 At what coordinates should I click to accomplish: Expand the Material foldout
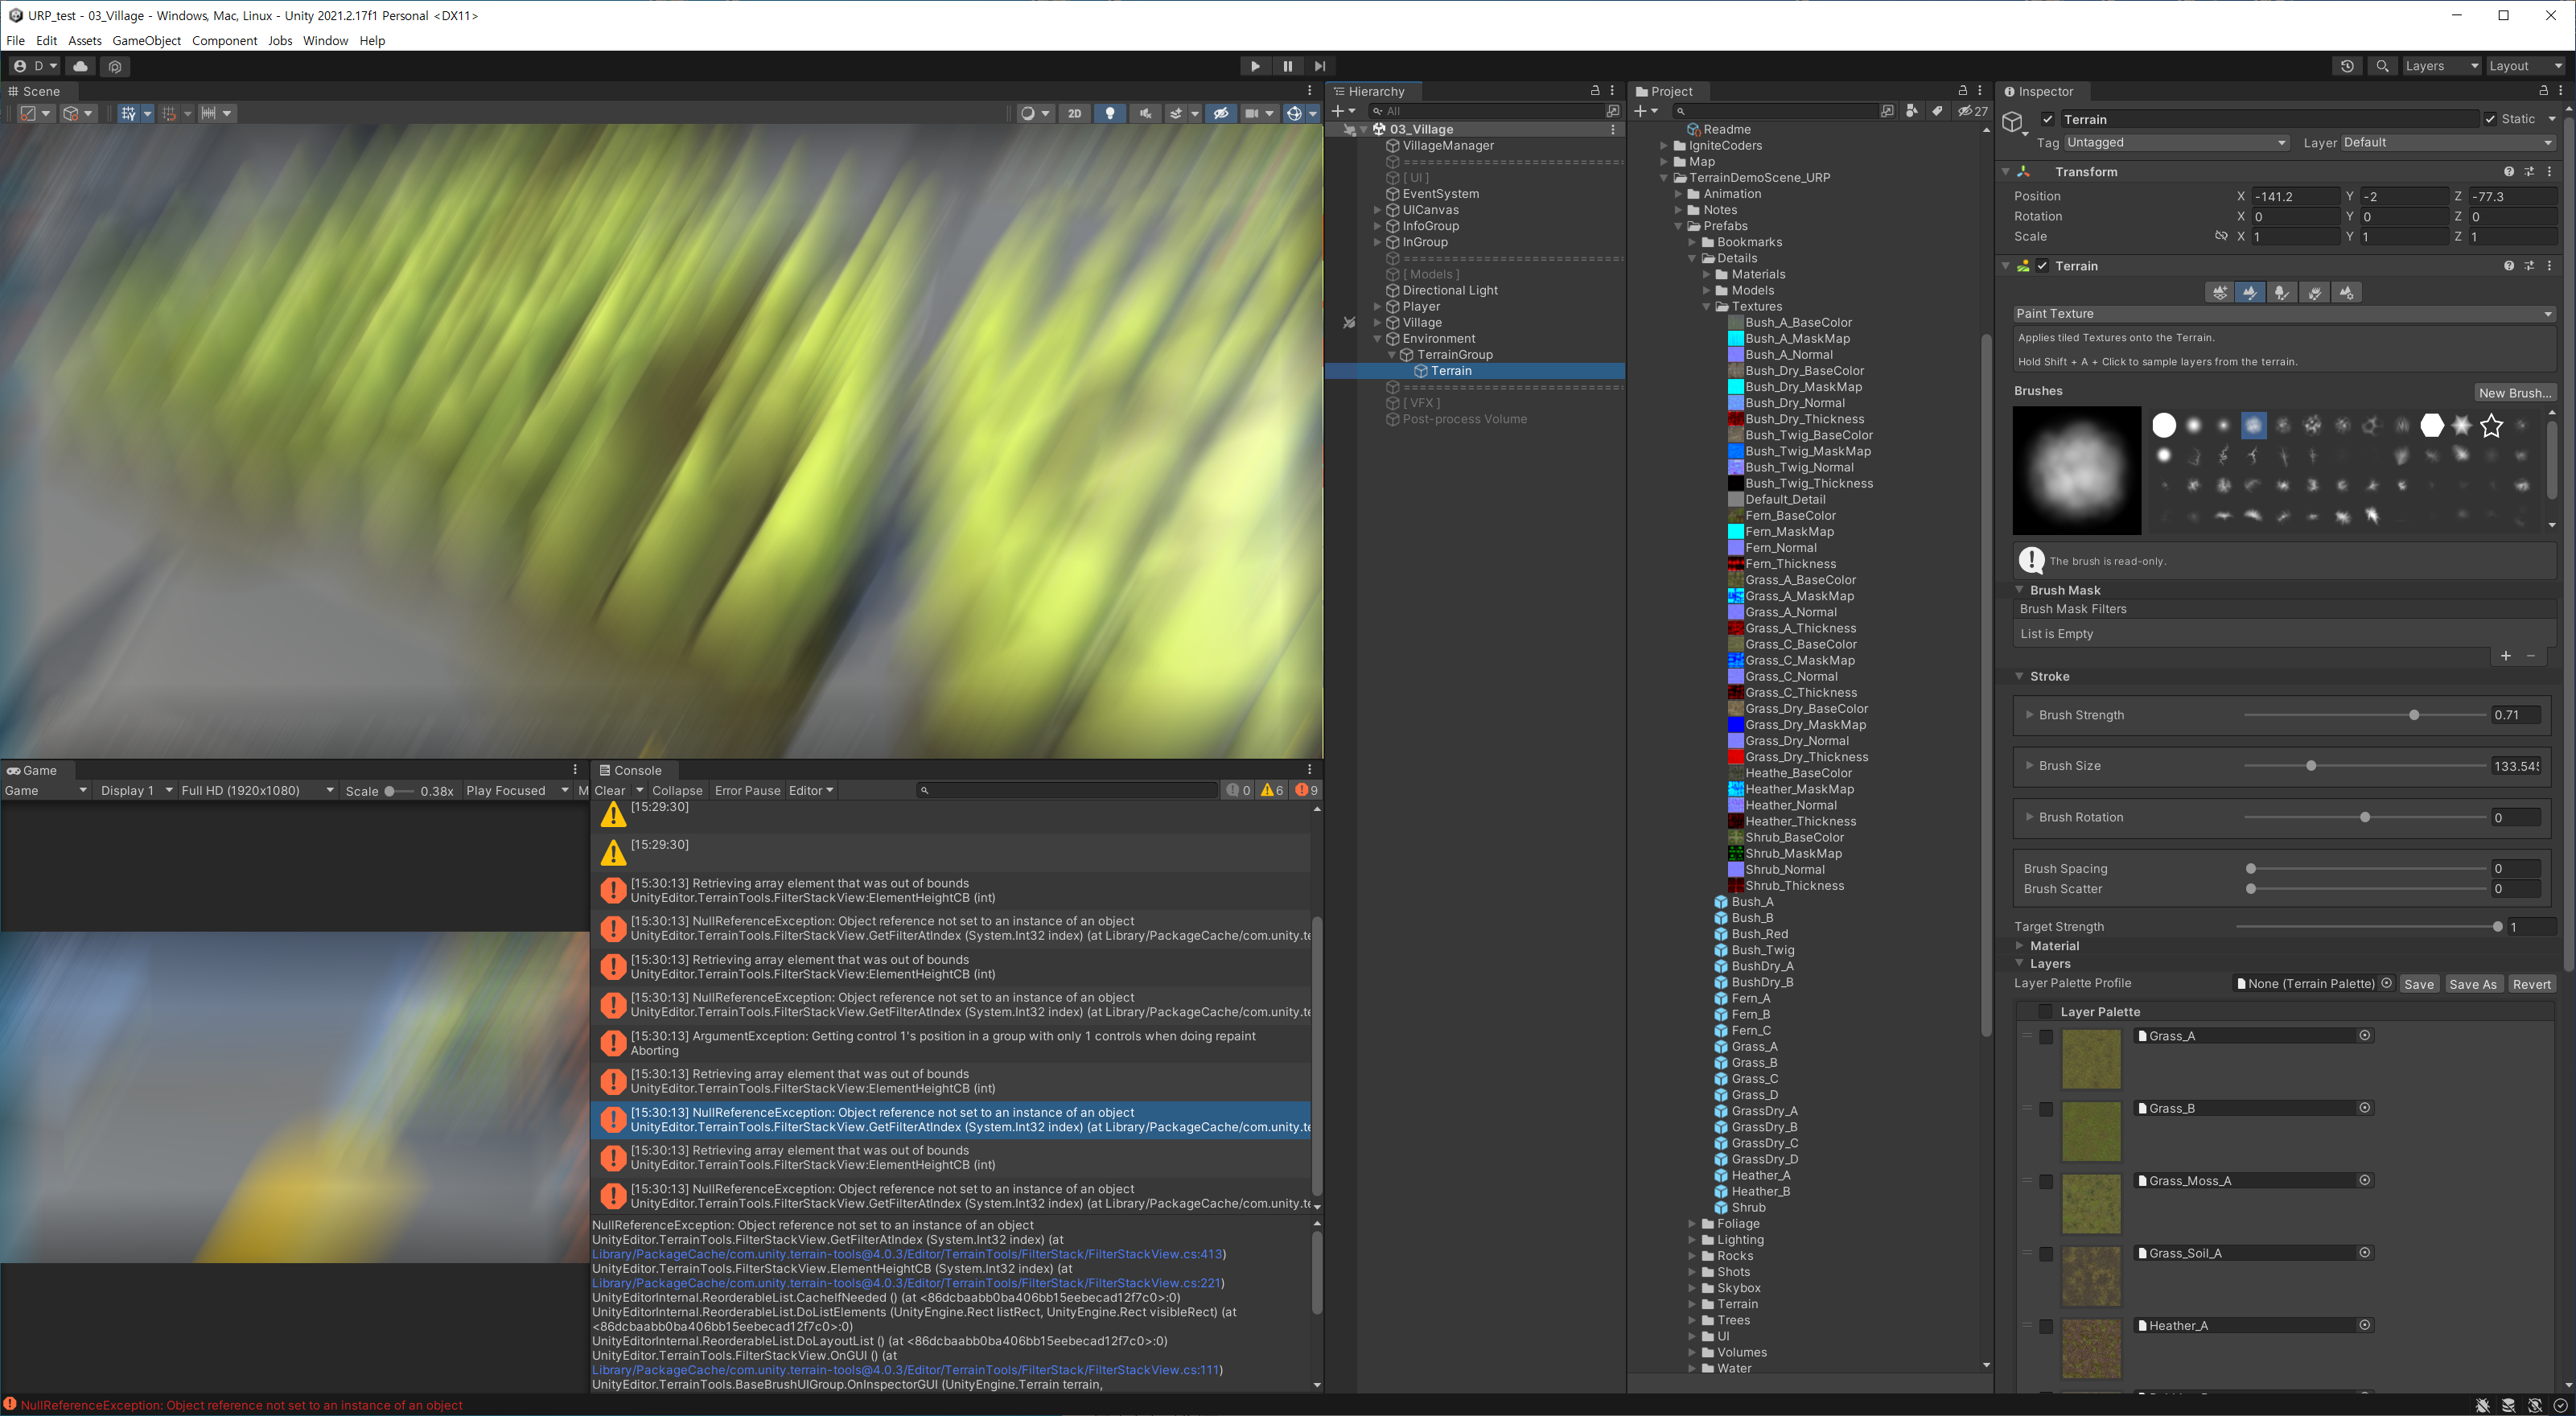click(x=2020, y=946)
